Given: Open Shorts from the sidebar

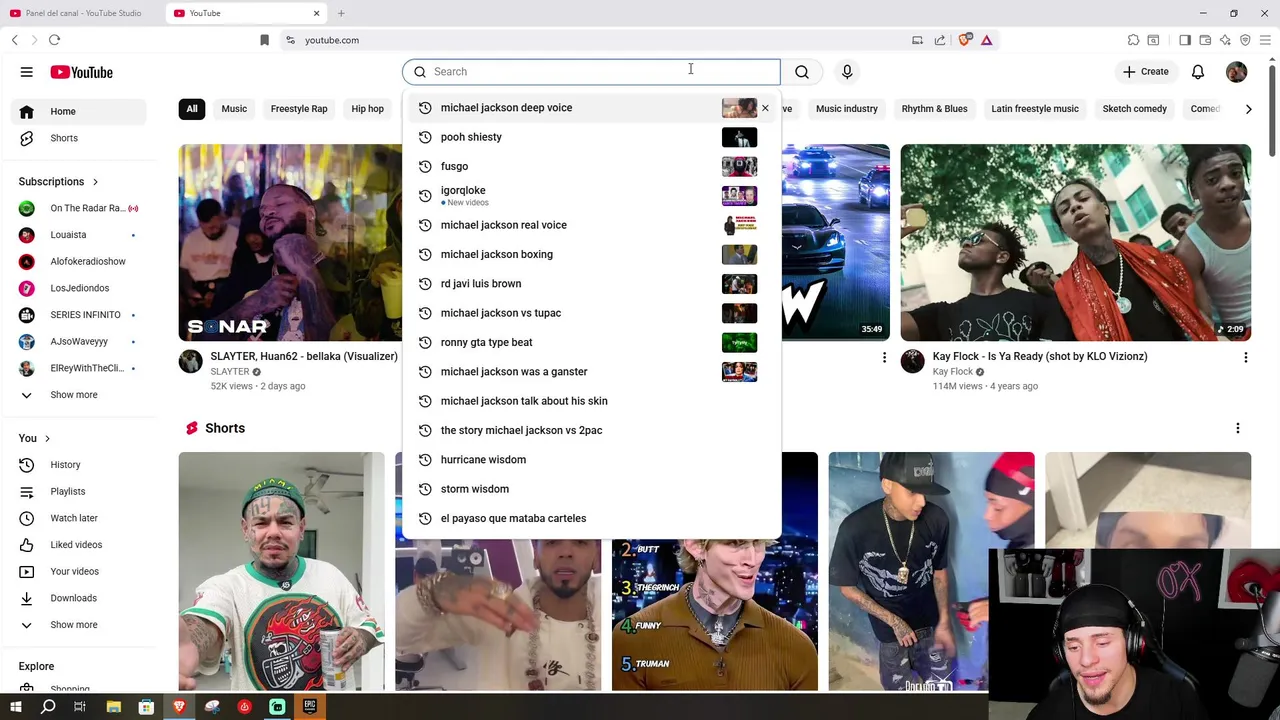Looking at the screenshot, I should (80, 138).
